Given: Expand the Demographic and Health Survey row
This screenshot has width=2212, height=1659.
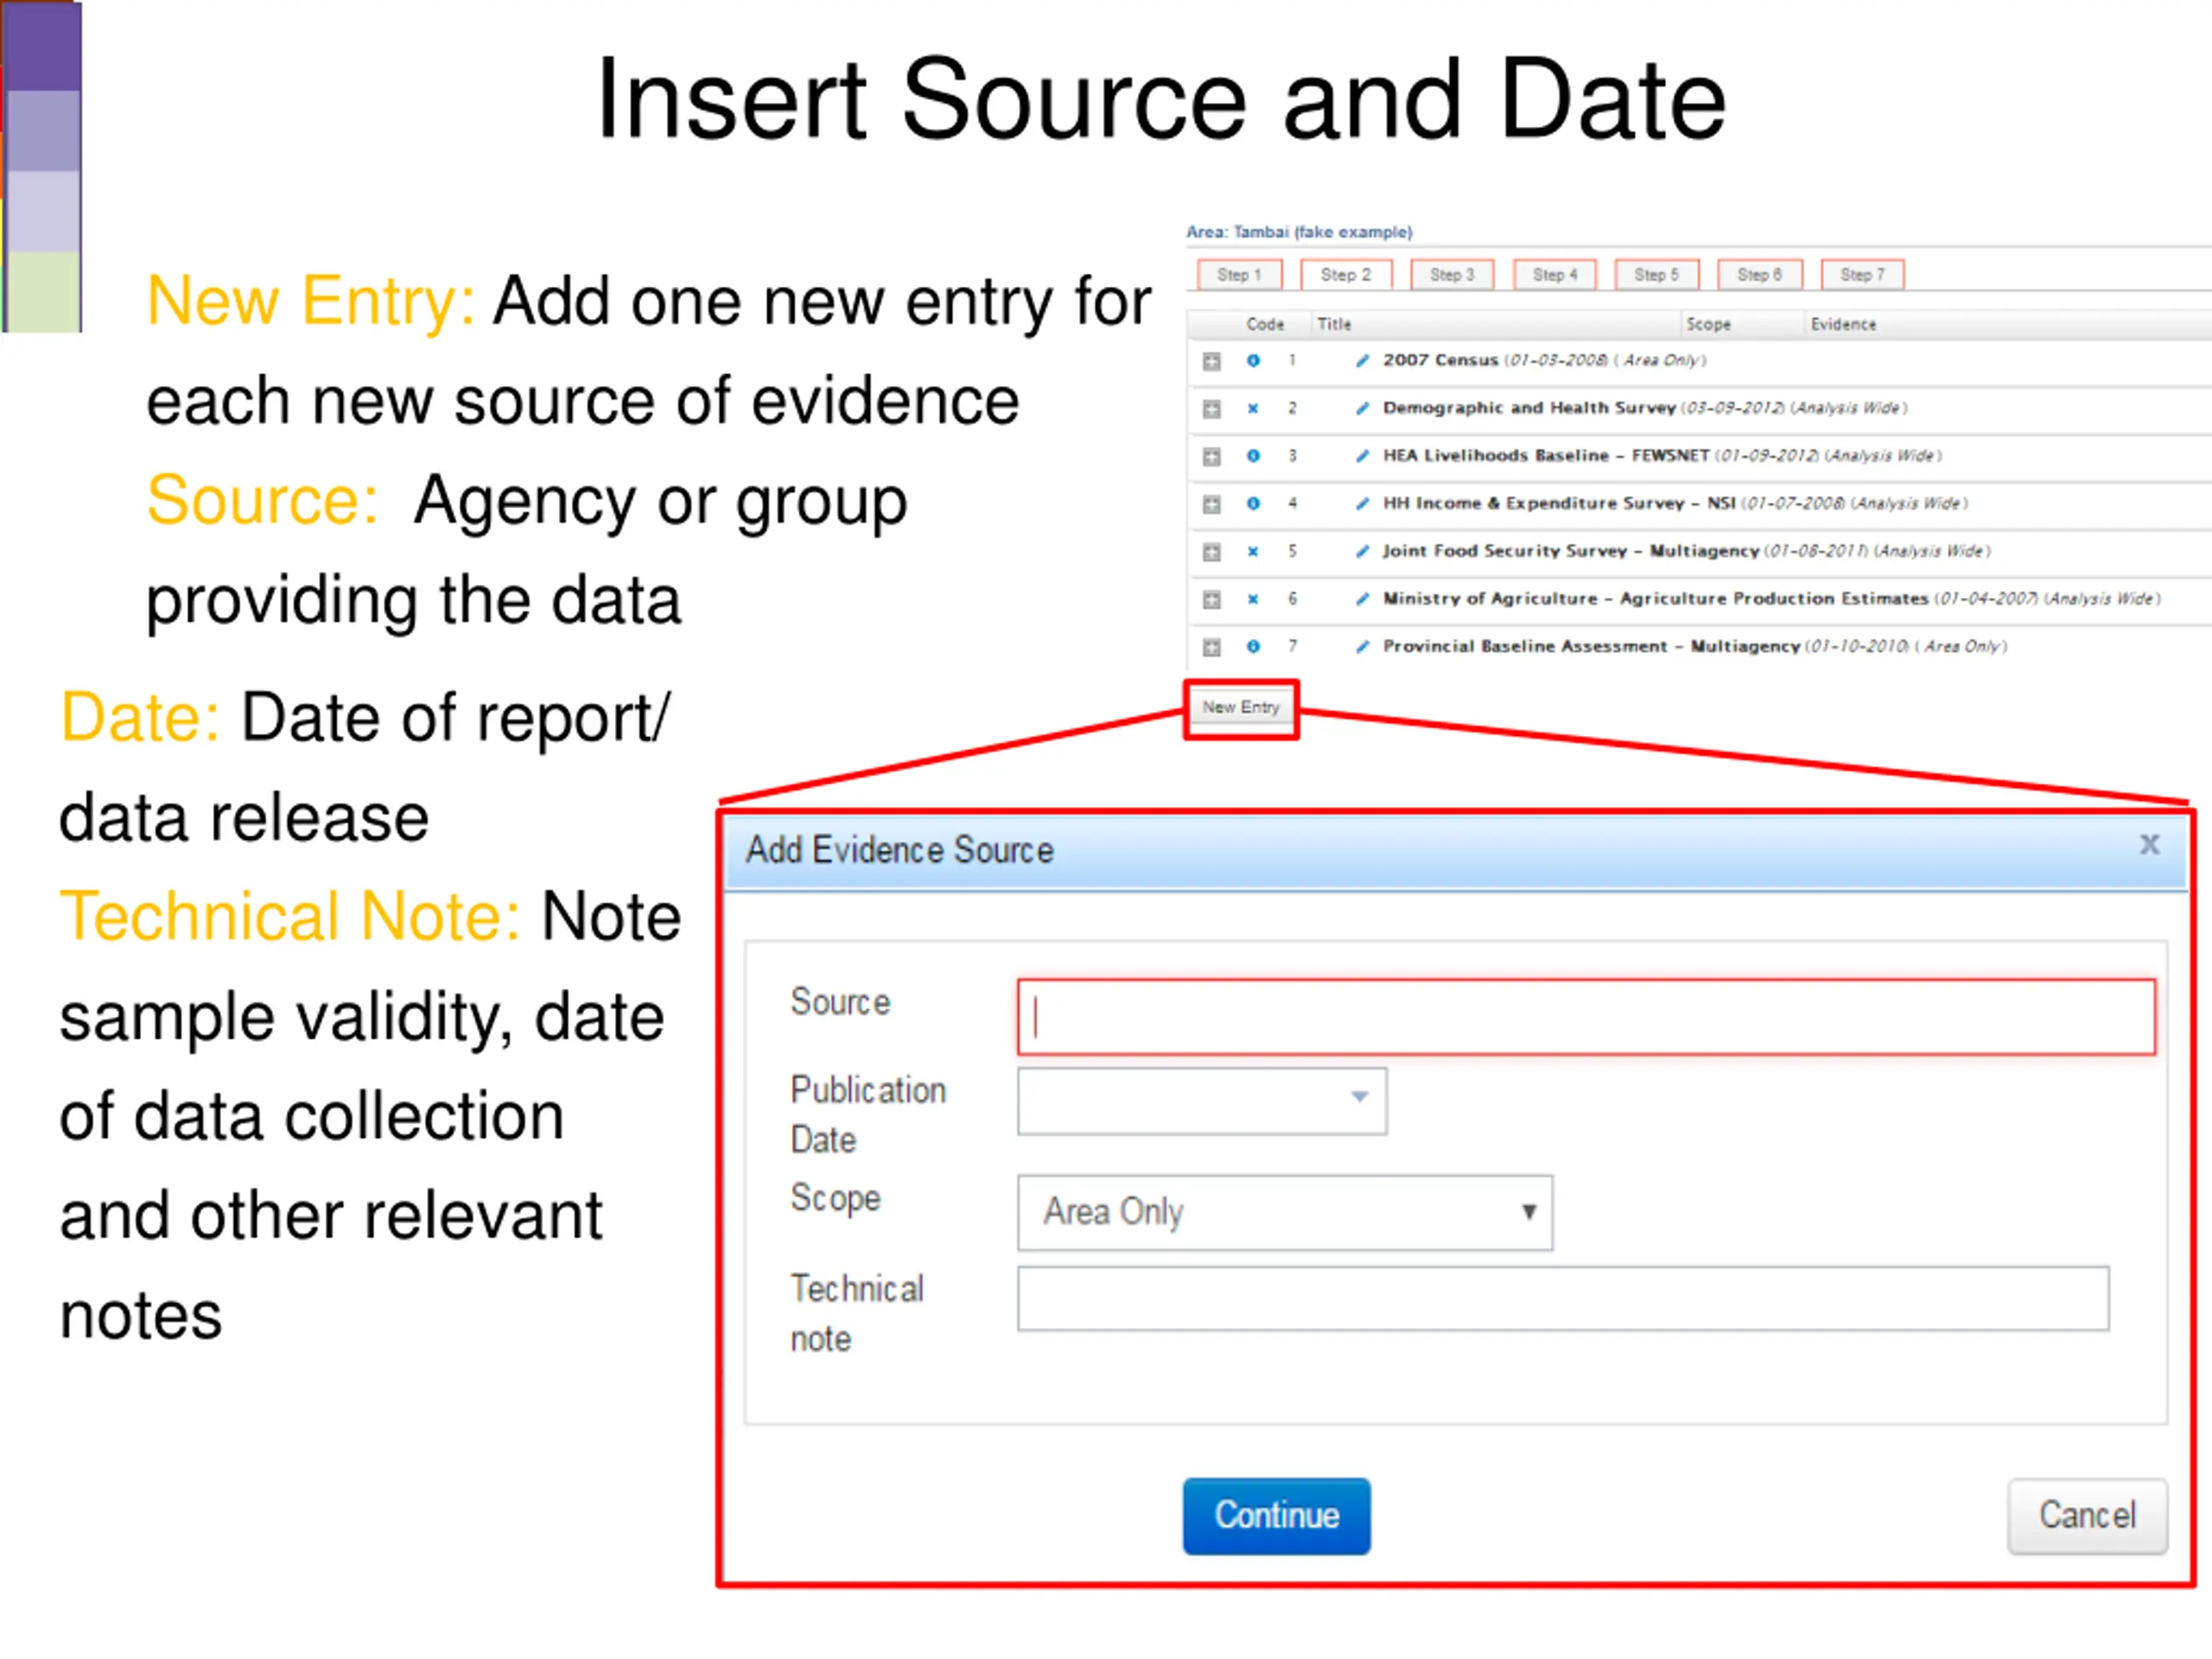Looking at the screenshot, I should point(1211,409).
